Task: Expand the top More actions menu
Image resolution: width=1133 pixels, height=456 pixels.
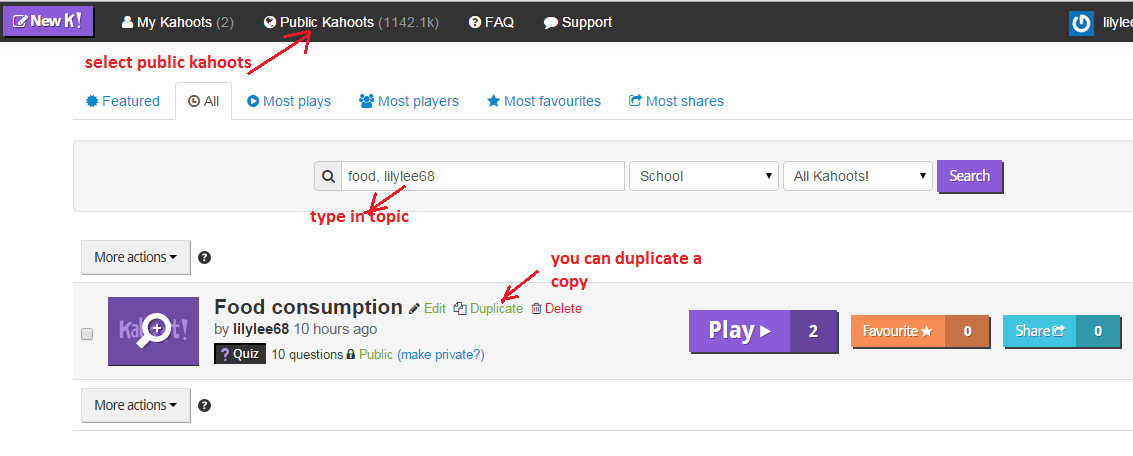Action: click(x=136, y=257)
